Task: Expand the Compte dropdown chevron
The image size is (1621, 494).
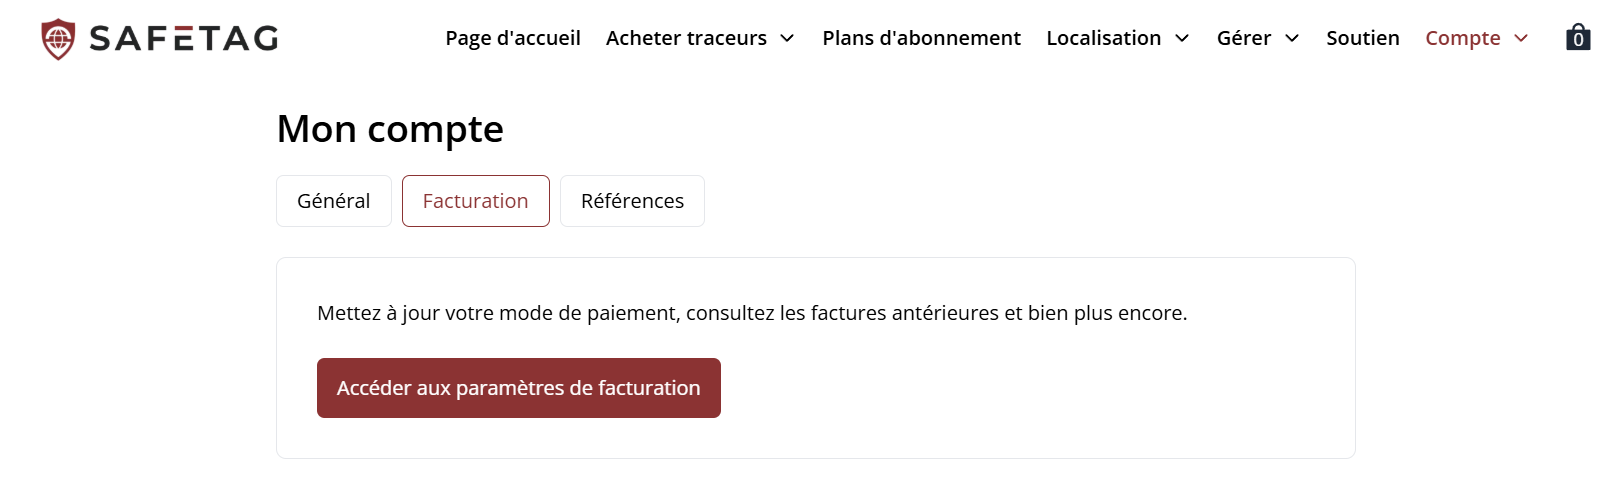Action: point(1521,38)
